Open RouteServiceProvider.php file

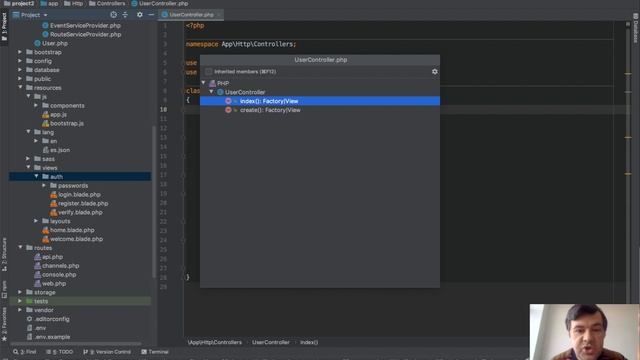[x=85, y=34]
